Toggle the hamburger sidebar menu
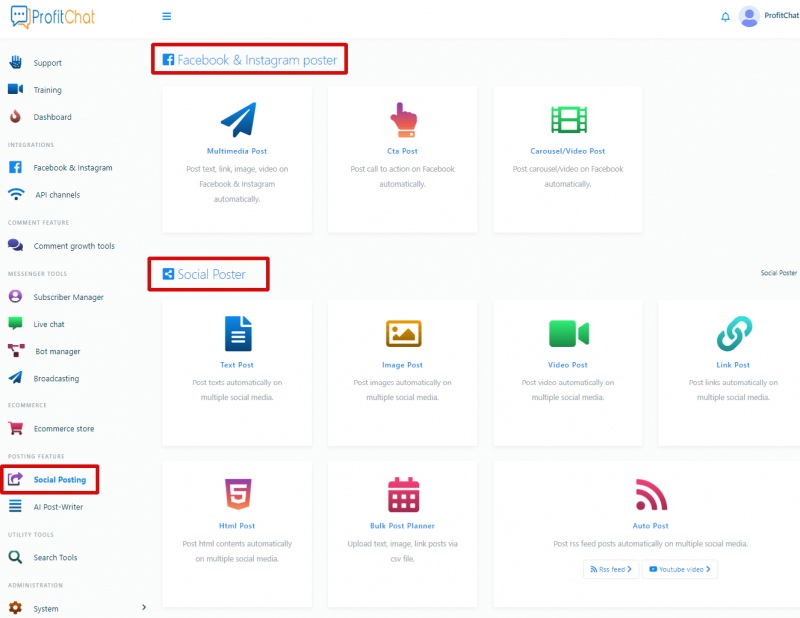 click(x=166, y=17)
